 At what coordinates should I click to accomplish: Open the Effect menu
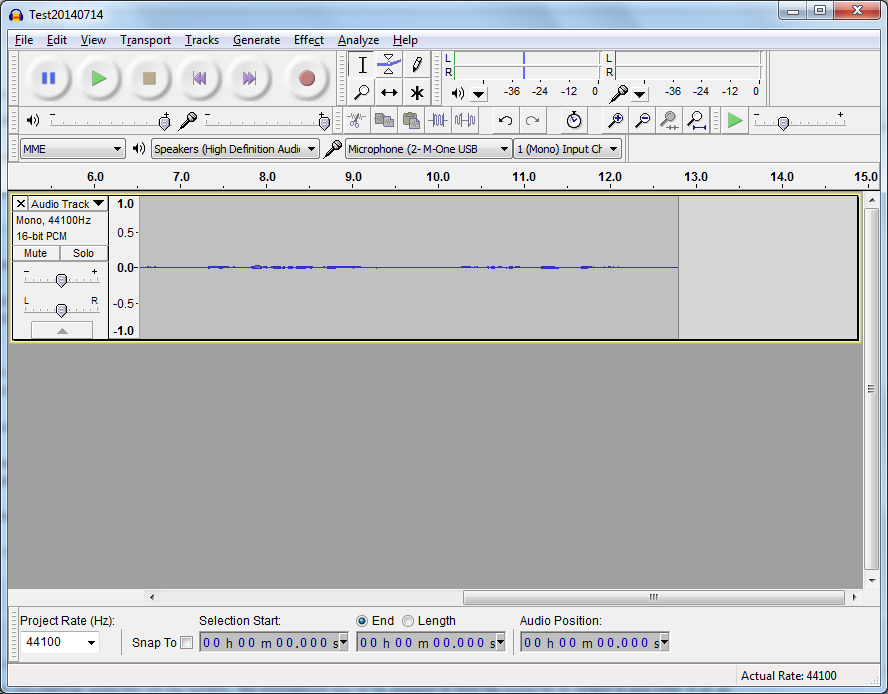coord(309,40)
